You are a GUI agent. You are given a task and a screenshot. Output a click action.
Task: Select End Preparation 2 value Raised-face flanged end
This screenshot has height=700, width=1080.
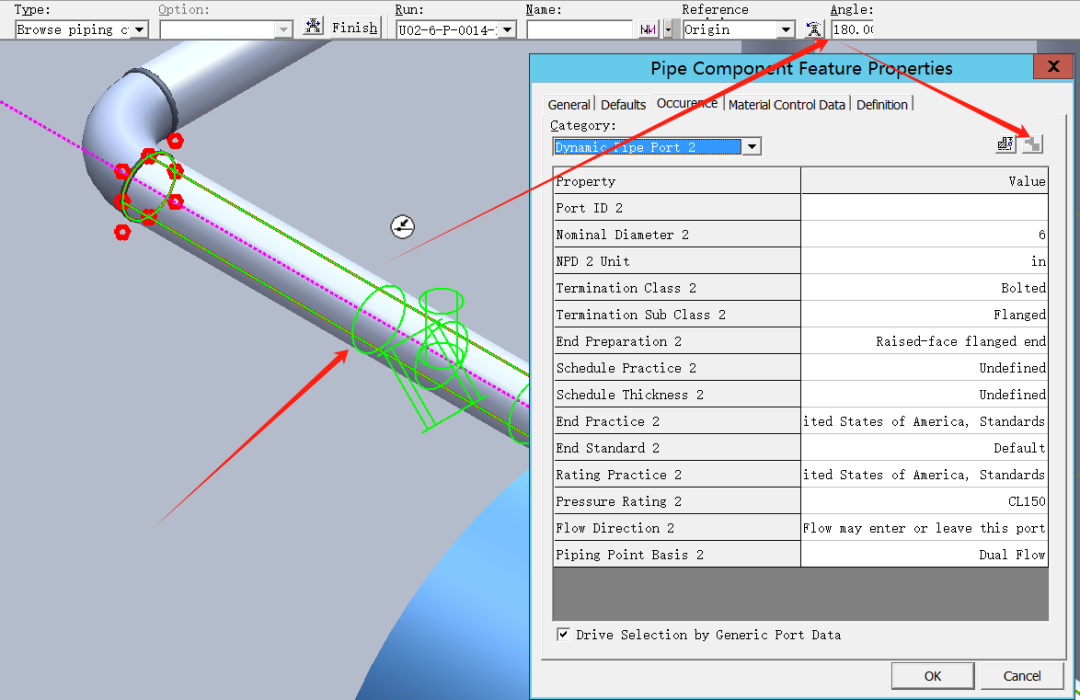[924, 341]
